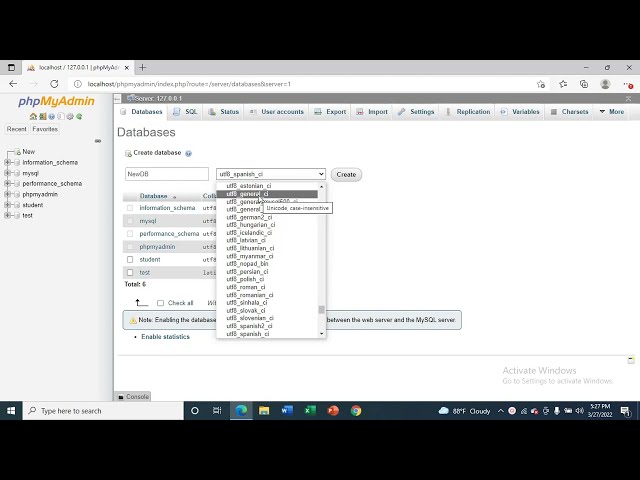The height and width of the screenshot is (480, 640).
Task: Tick the disabled information_schema checkbox
Action: click(130, 208)
